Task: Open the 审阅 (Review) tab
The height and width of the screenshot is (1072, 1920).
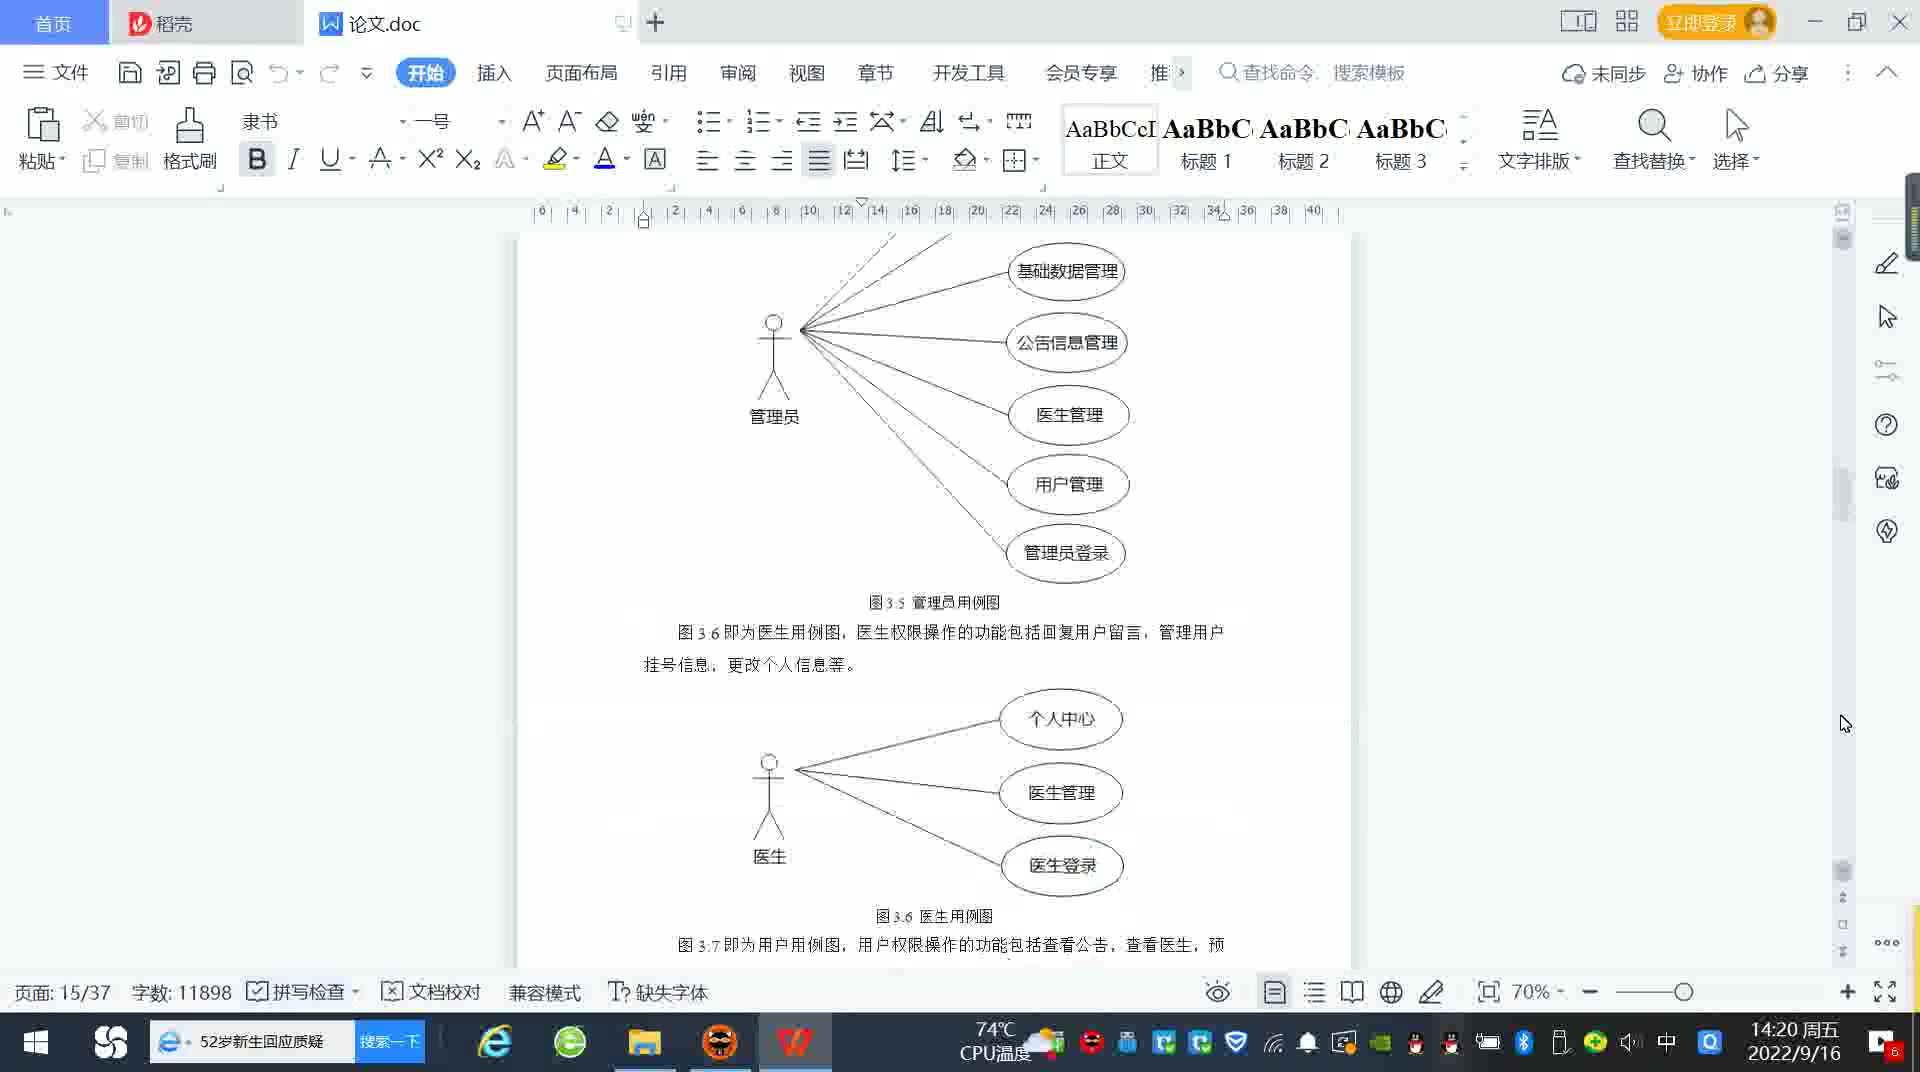Action: click(738, 73)
